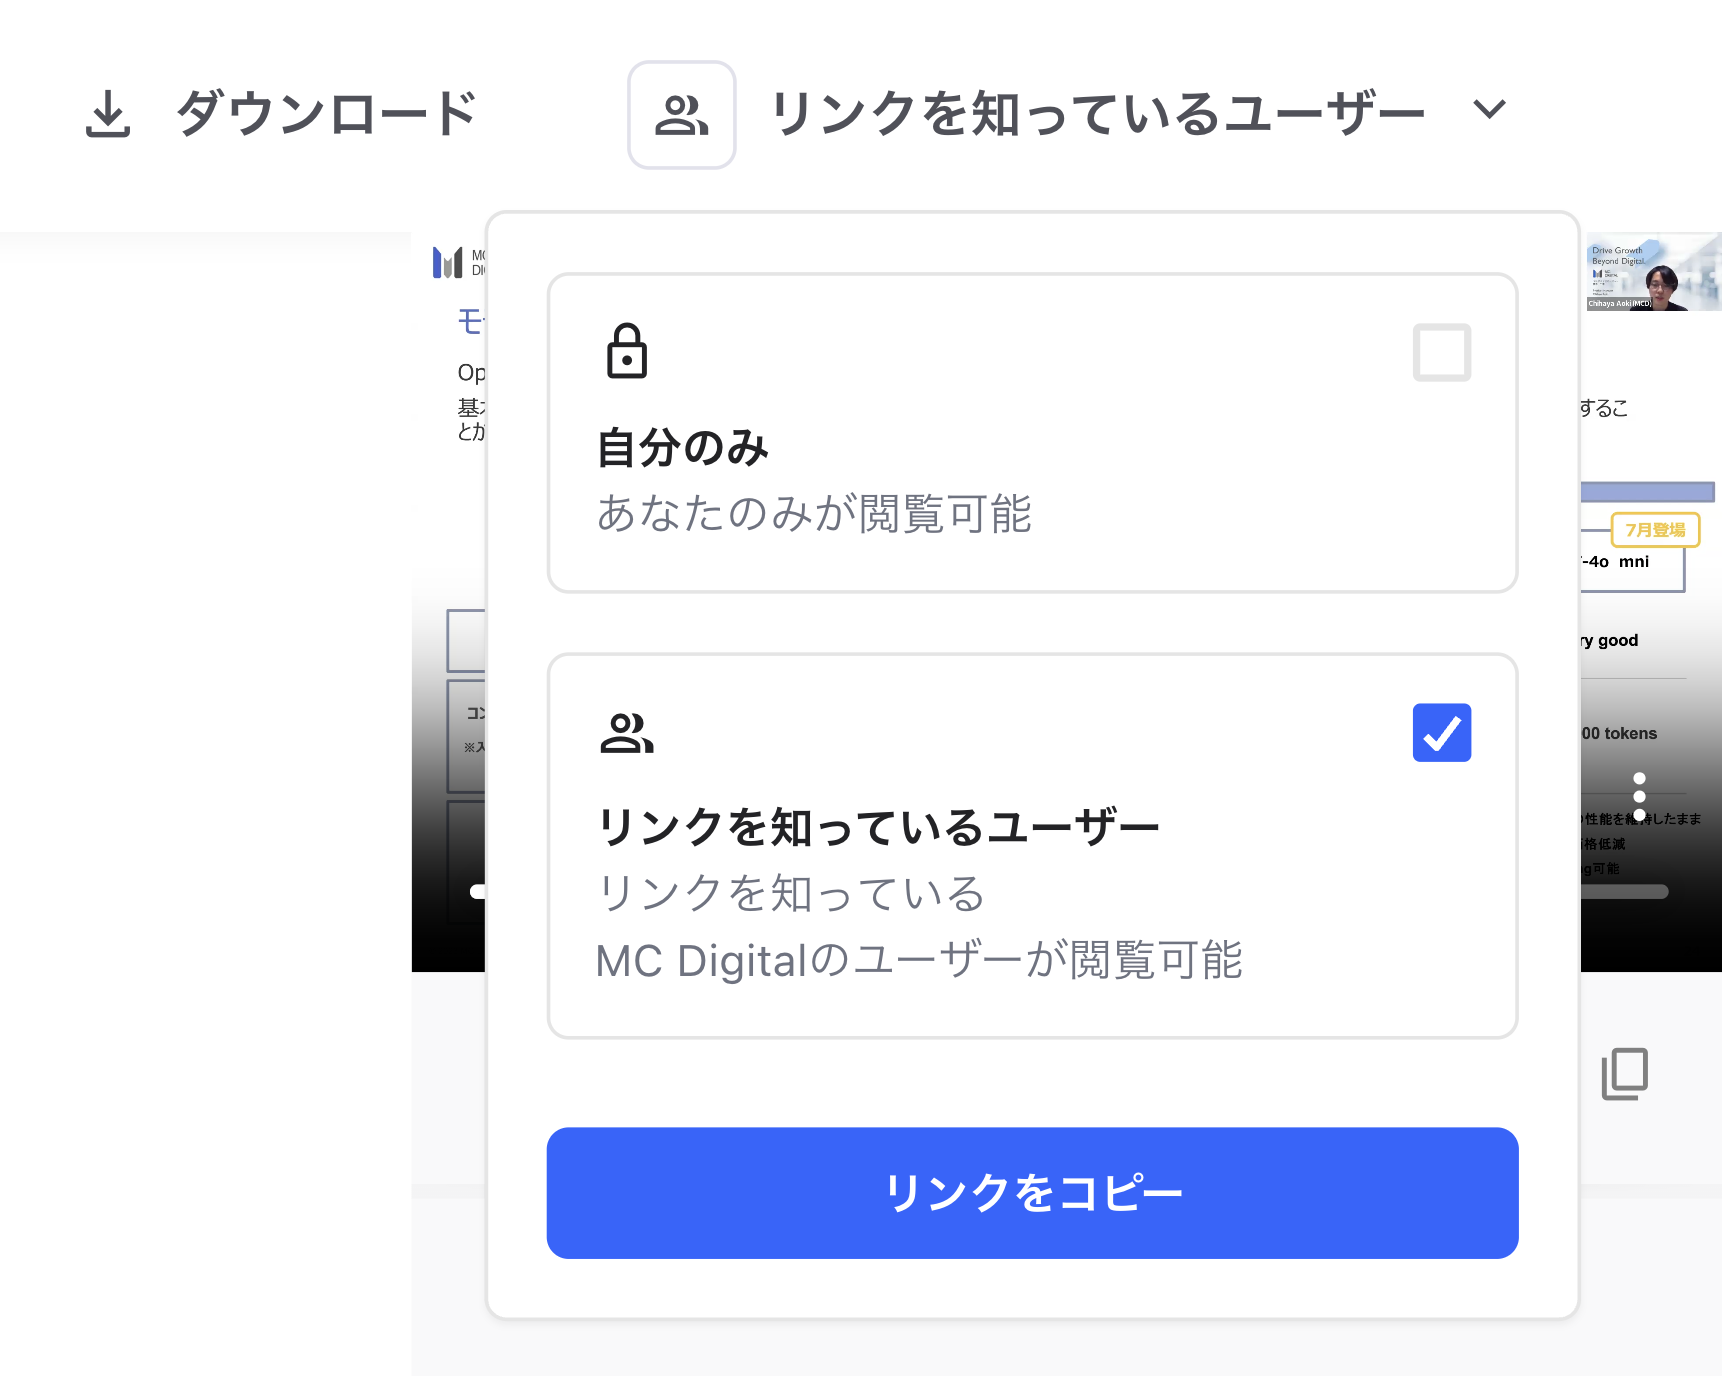
Task: Click the ダウンロード text label
Action: click(326, 114)
